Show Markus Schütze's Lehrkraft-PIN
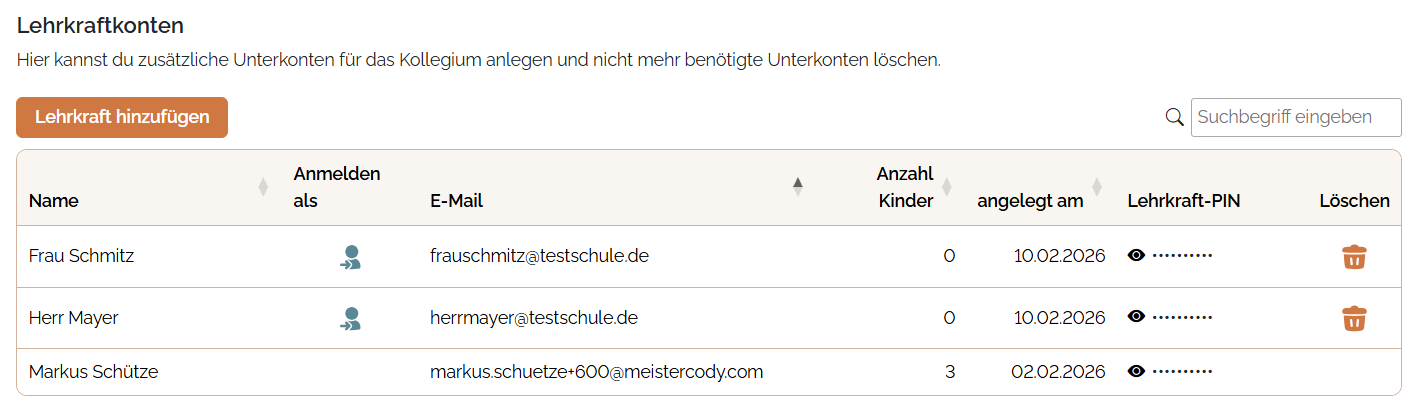This screenshot has width=1414, height=417. pos(1136,372)
